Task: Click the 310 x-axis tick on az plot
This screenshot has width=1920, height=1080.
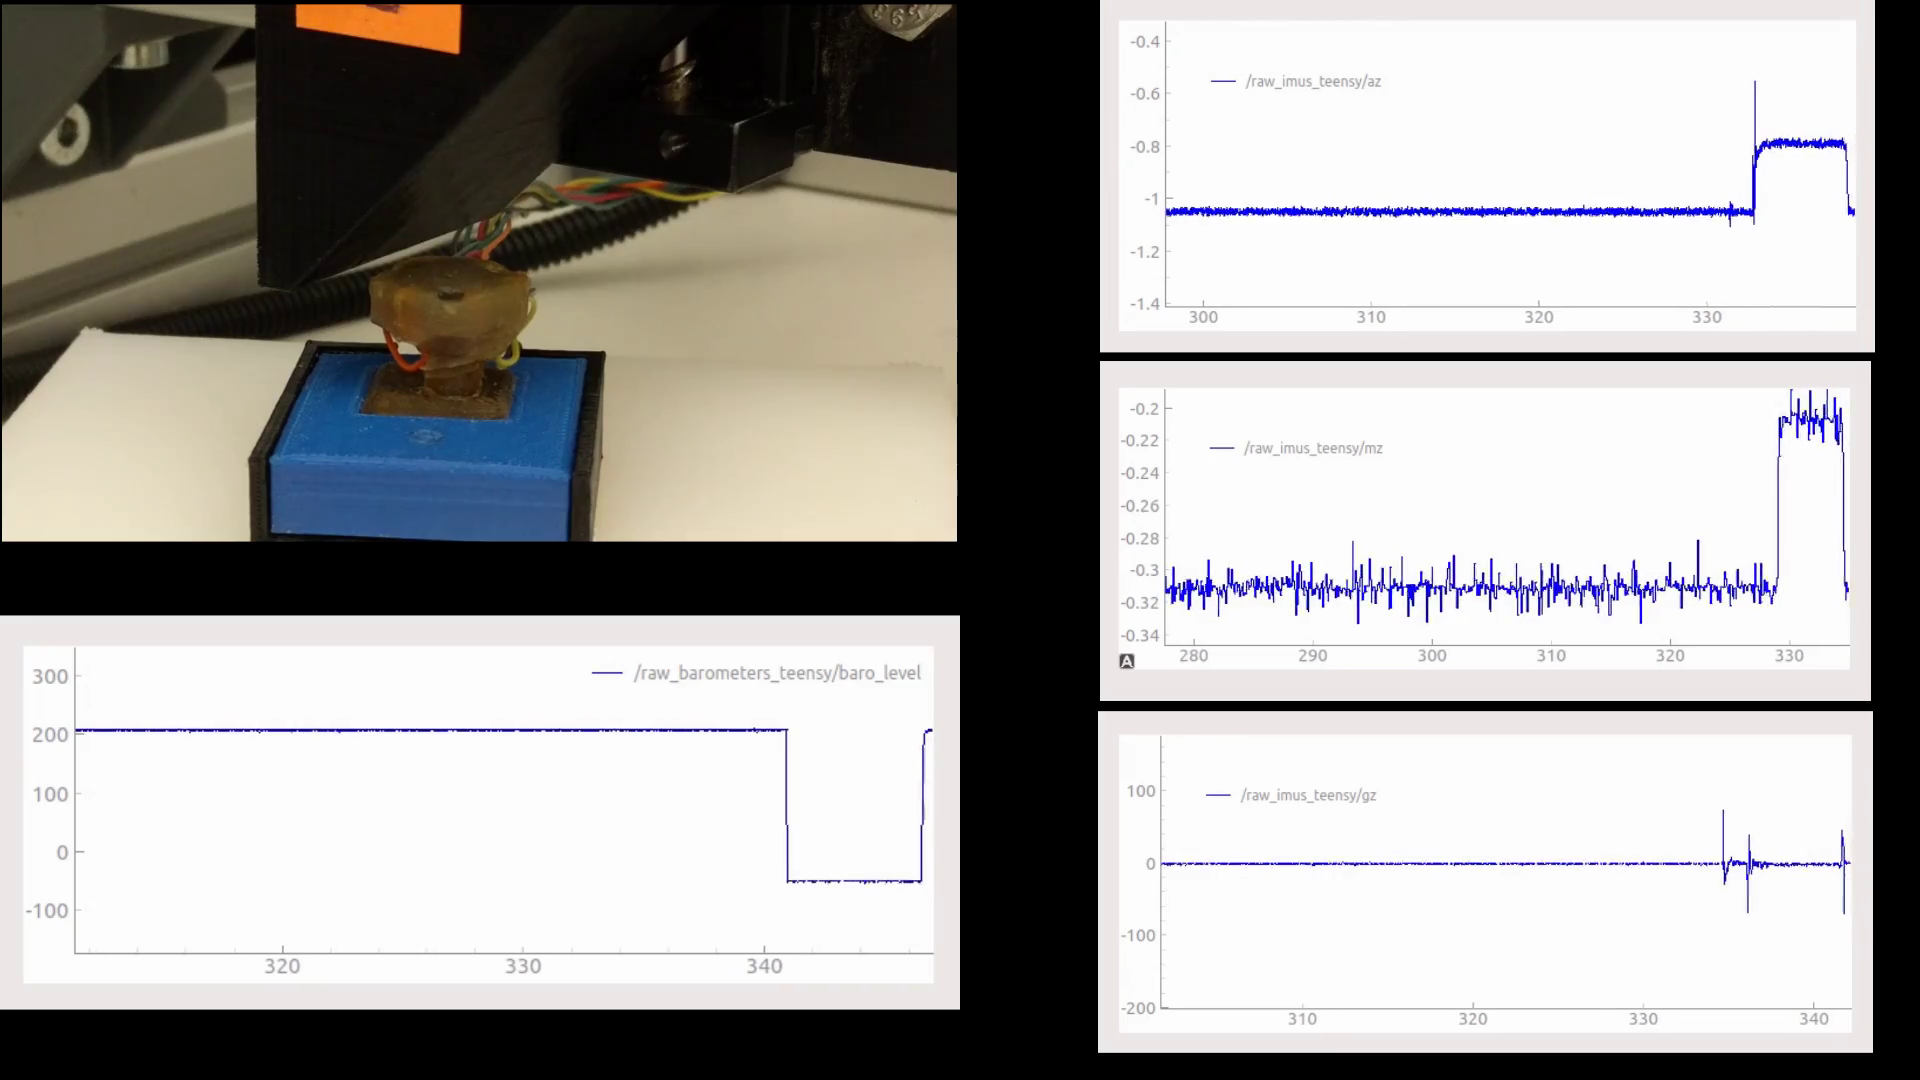Action: coord(1371,317)
